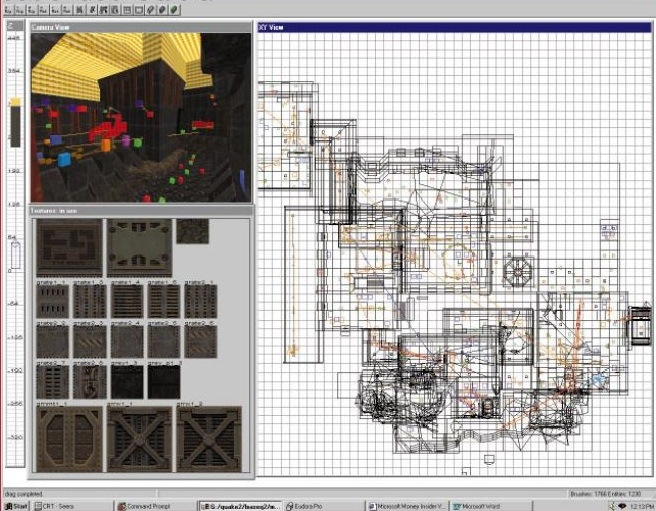Select the bottom texture with two octagonal panels
The width and height of the screenshot is (656, 511).
69,439
